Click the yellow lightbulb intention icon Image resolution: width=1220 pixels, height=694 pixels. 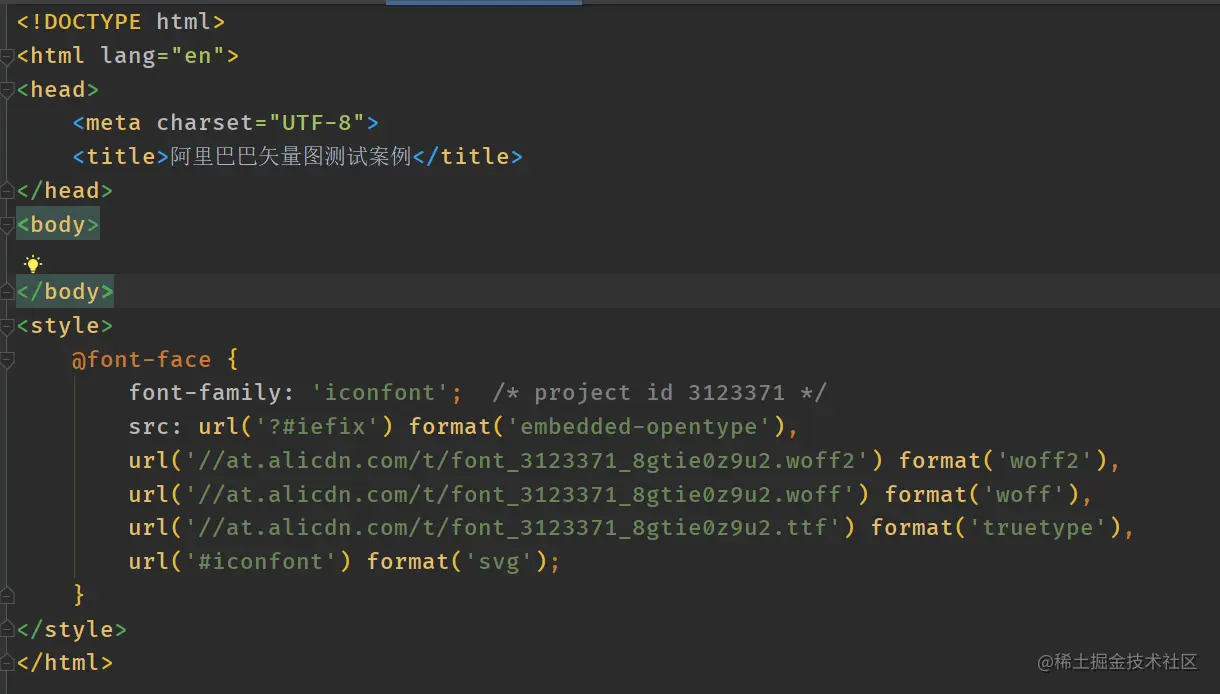[33, 264]
